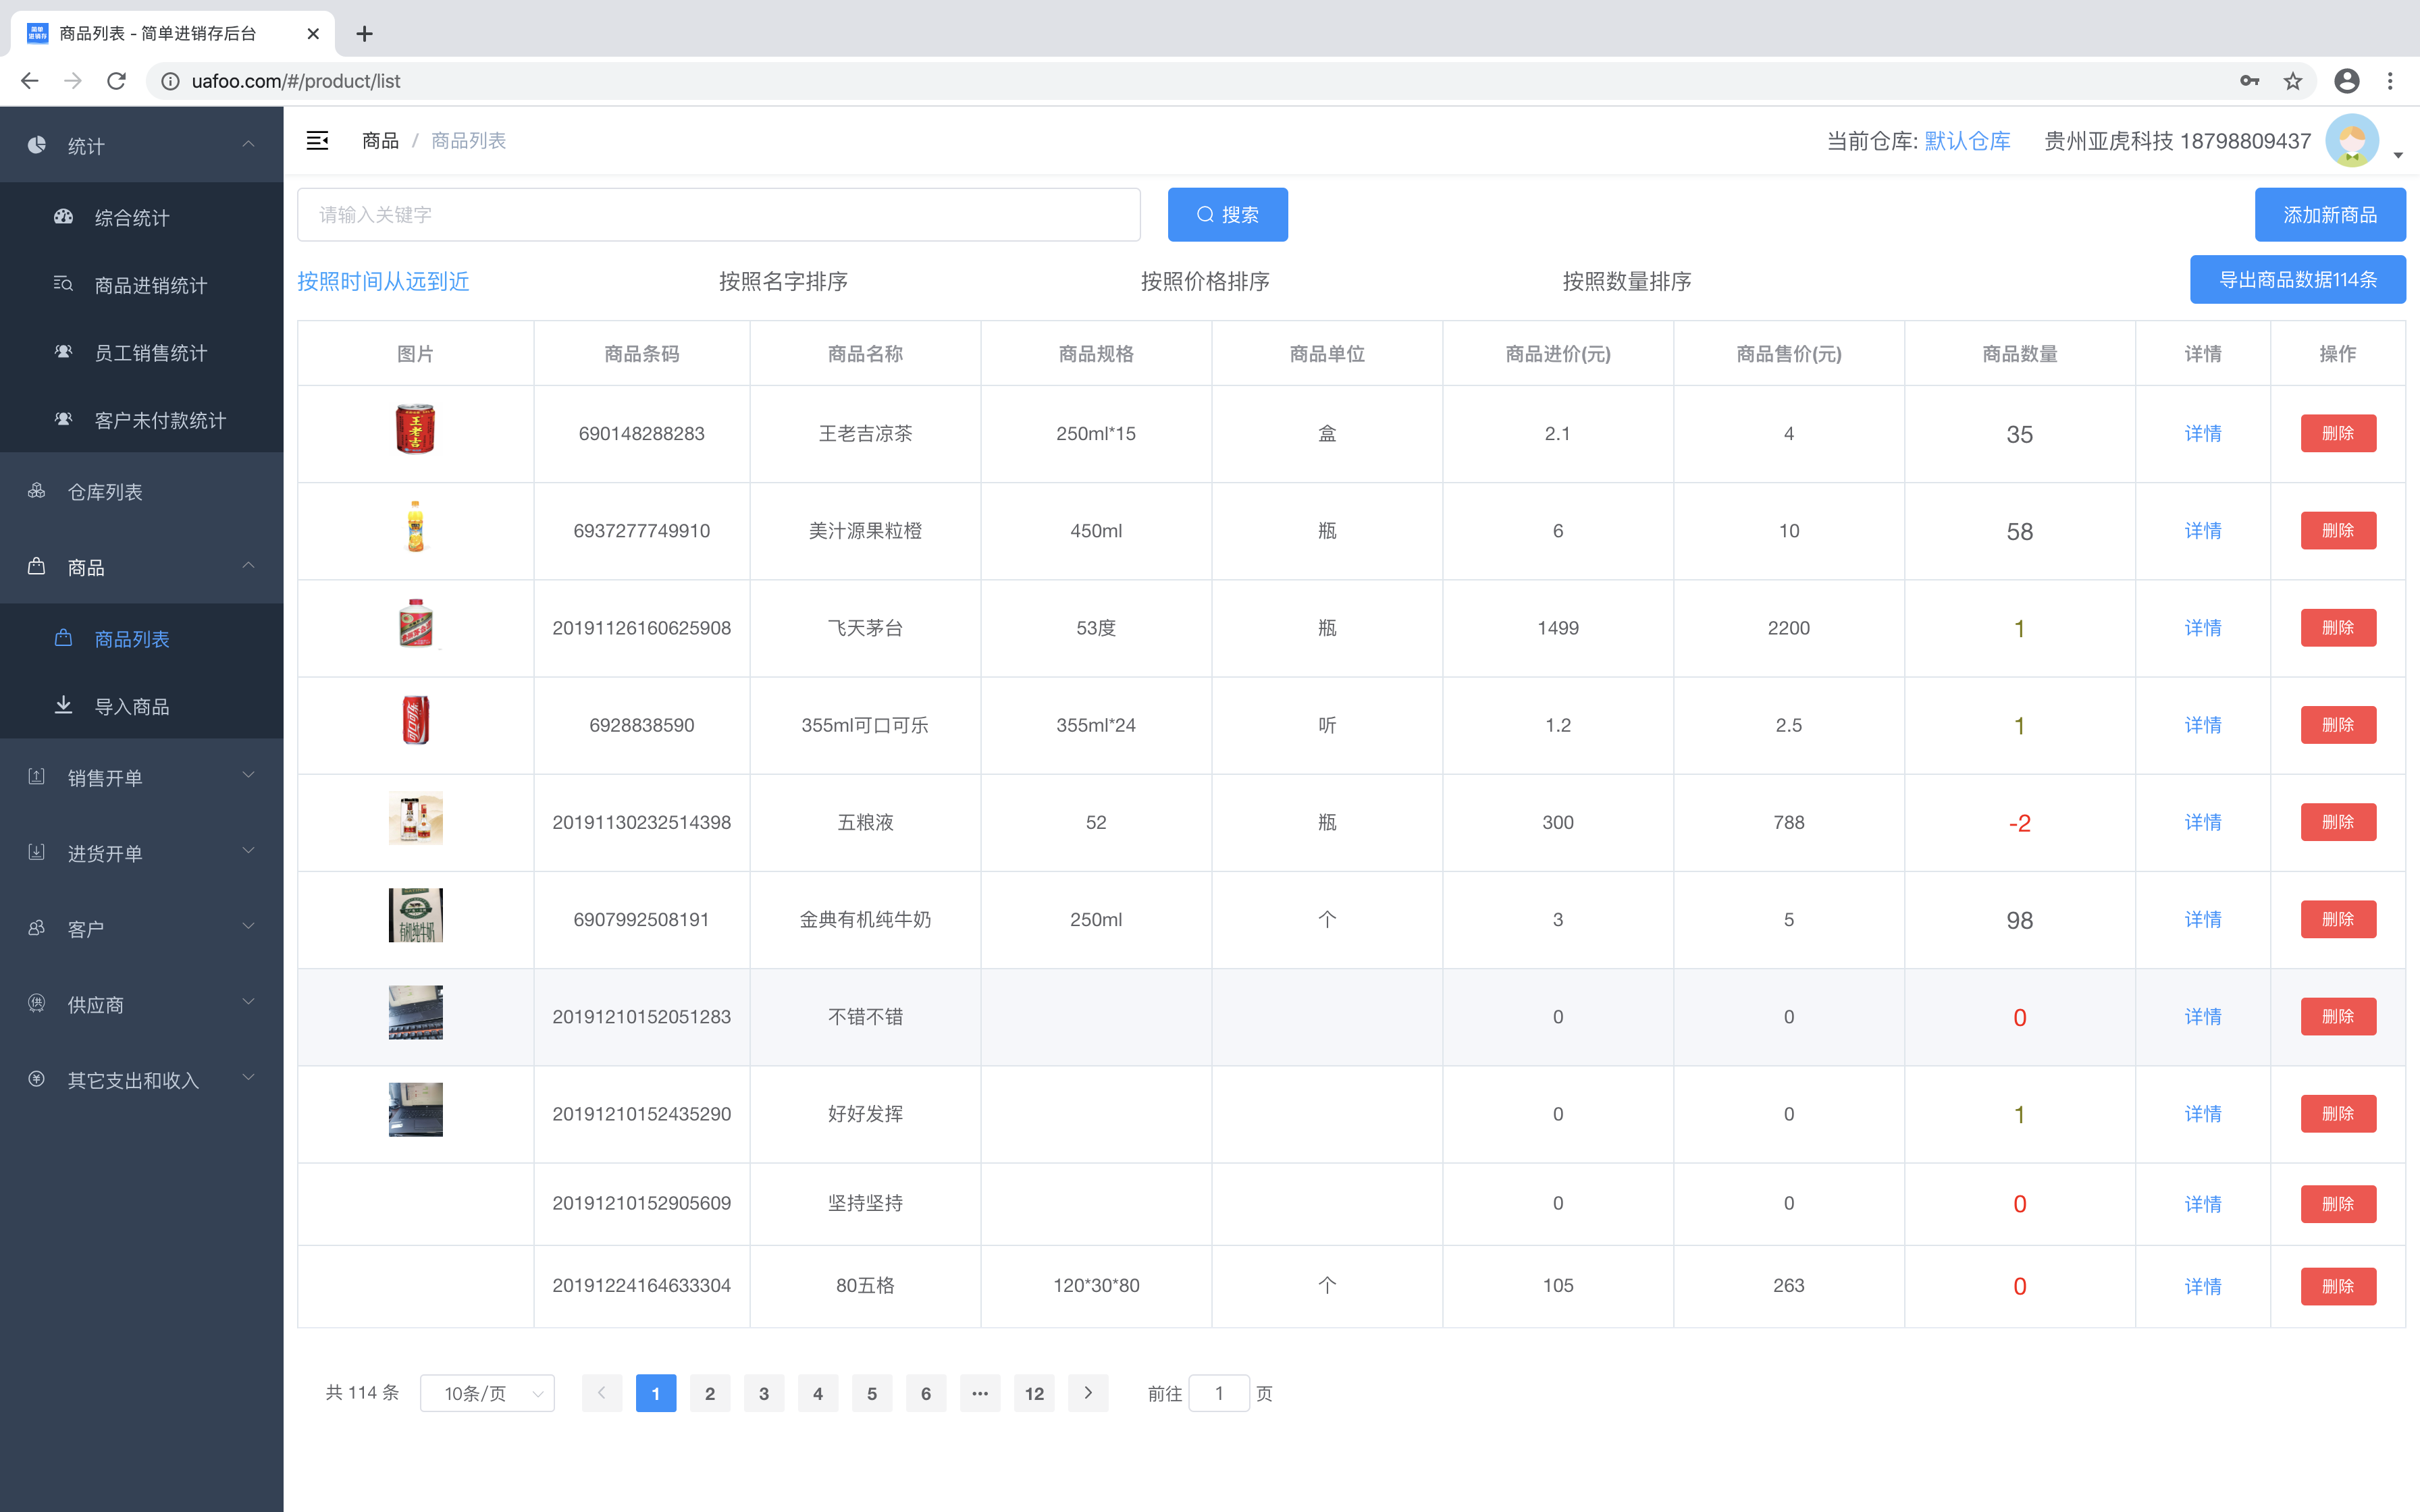Screen dimensions: 2420x1512
Task: Click the browser back arrow
Action: tap(29, 81)
